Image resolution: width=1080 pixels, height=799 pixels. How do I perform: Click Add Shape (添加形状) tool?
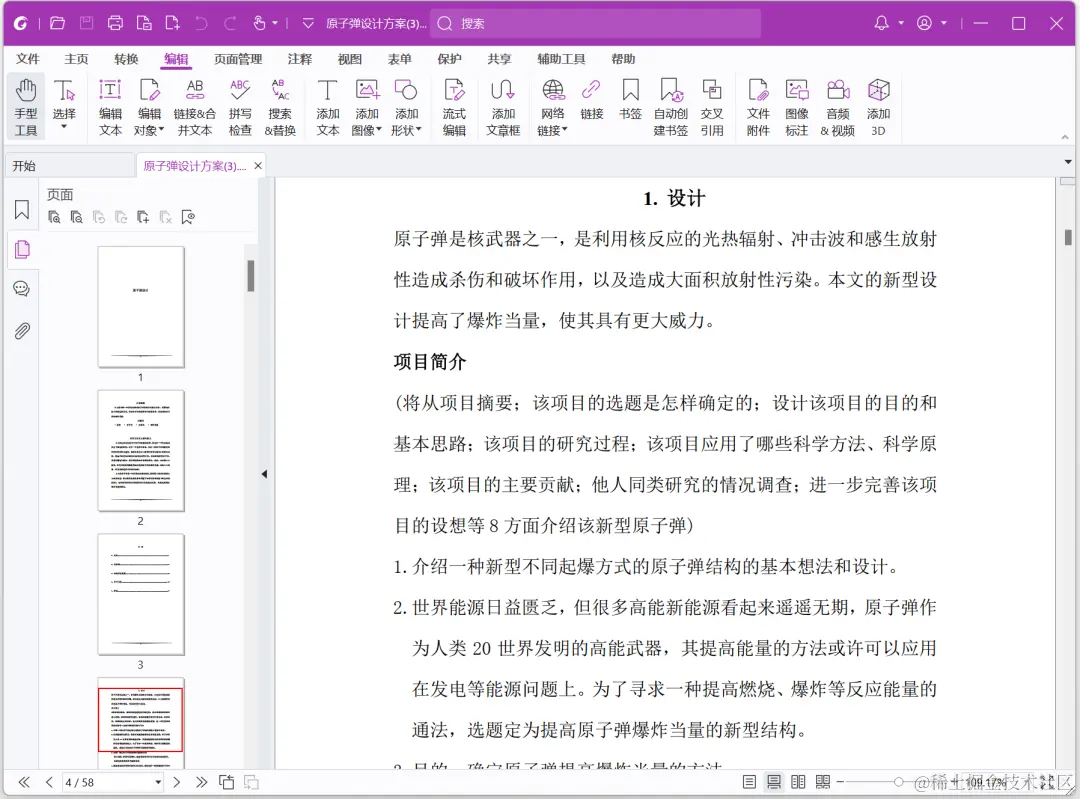pyautogui.click(x=406, y=107)
